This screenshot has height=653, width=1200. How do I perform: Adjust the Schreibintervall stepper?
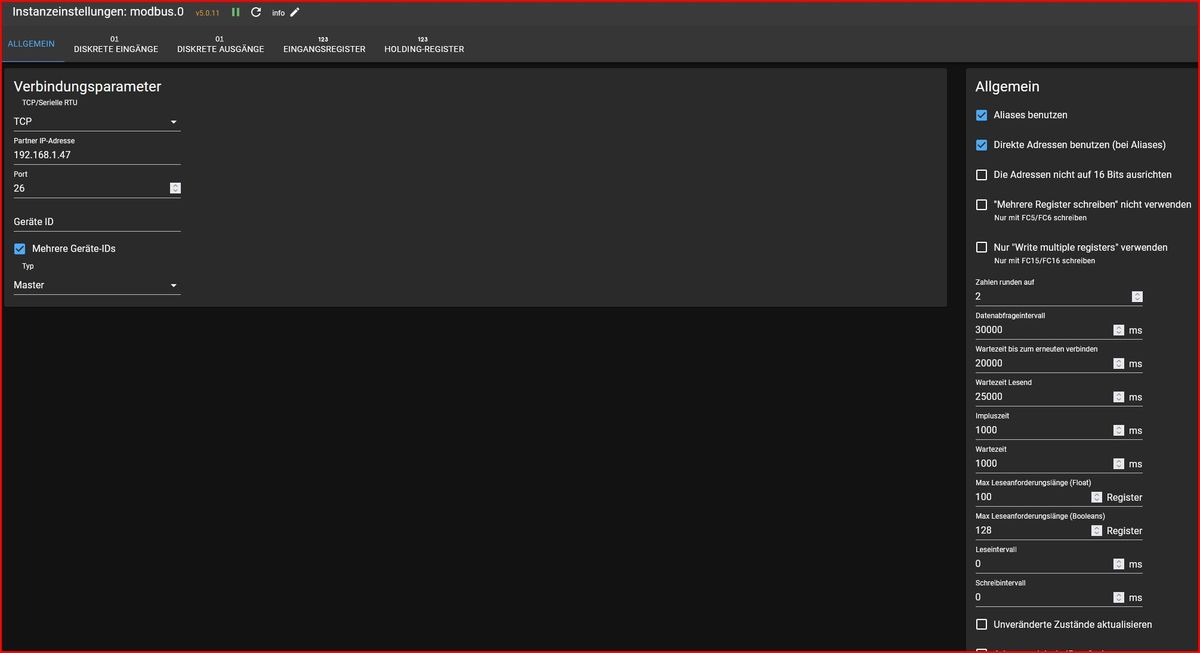point(1118,598)
